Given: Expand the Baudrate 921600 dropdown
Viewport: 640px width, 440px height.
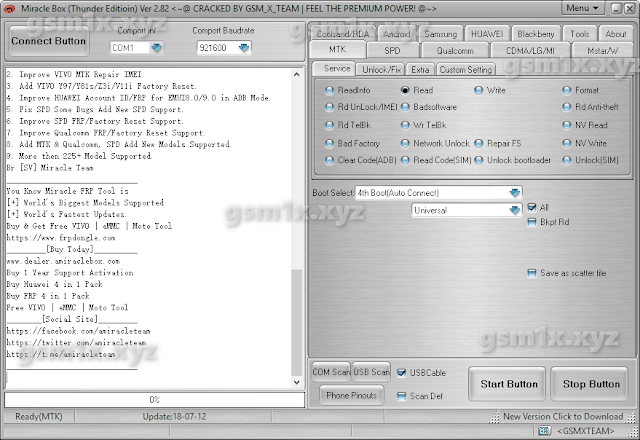Looking at the screenshot, I should (x=244, y=48).
